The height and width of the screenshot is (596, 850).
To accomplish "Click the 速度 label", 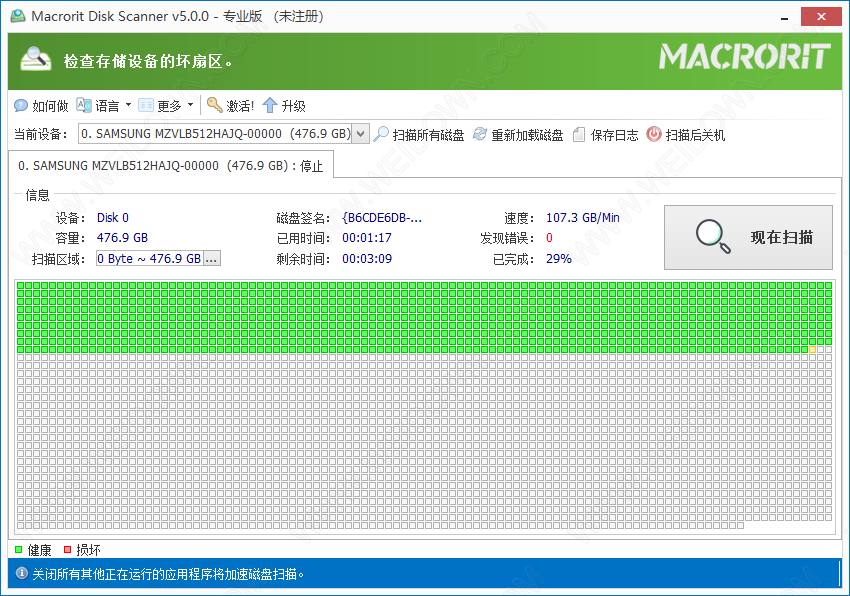I will (519, 218).
